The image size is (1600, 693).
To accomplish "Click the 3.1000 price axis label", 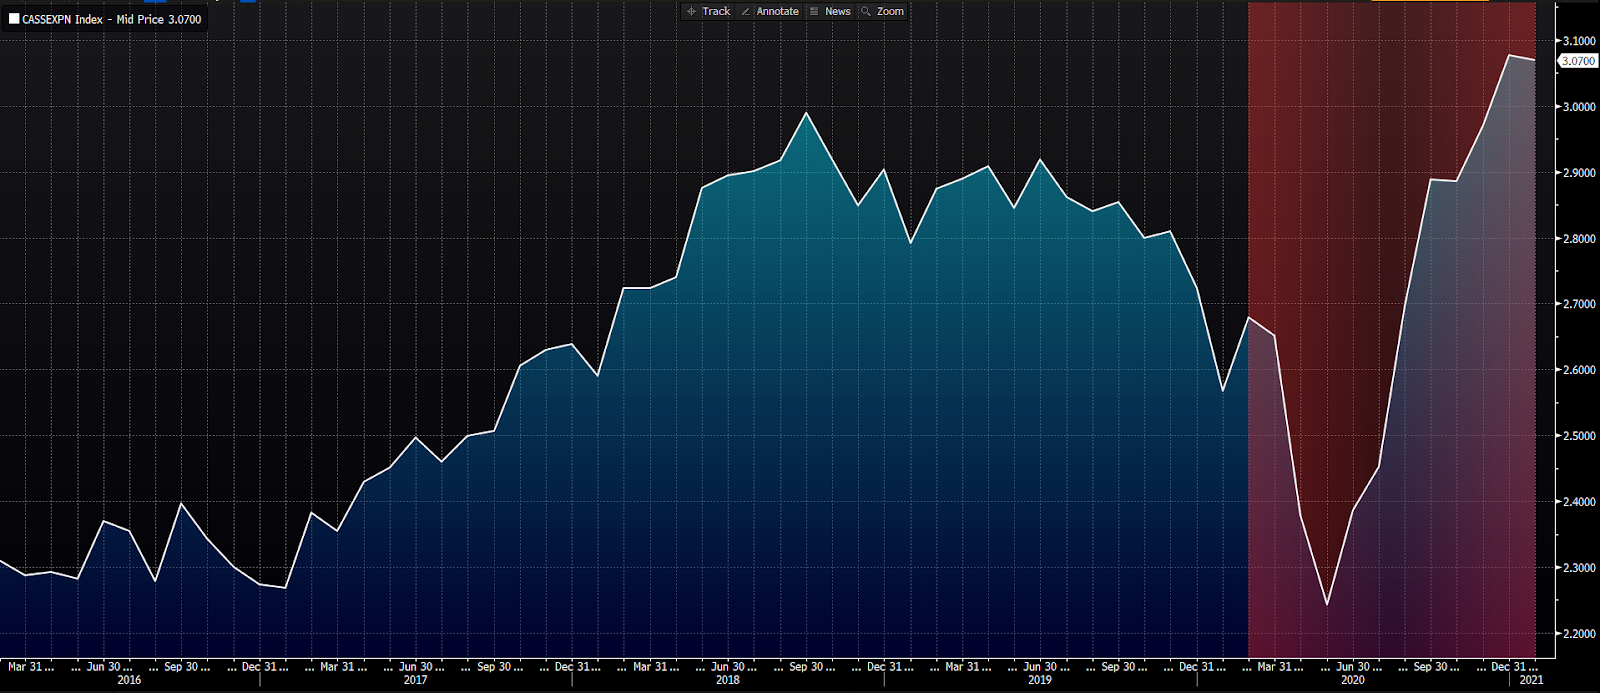I will [1579, 41].
